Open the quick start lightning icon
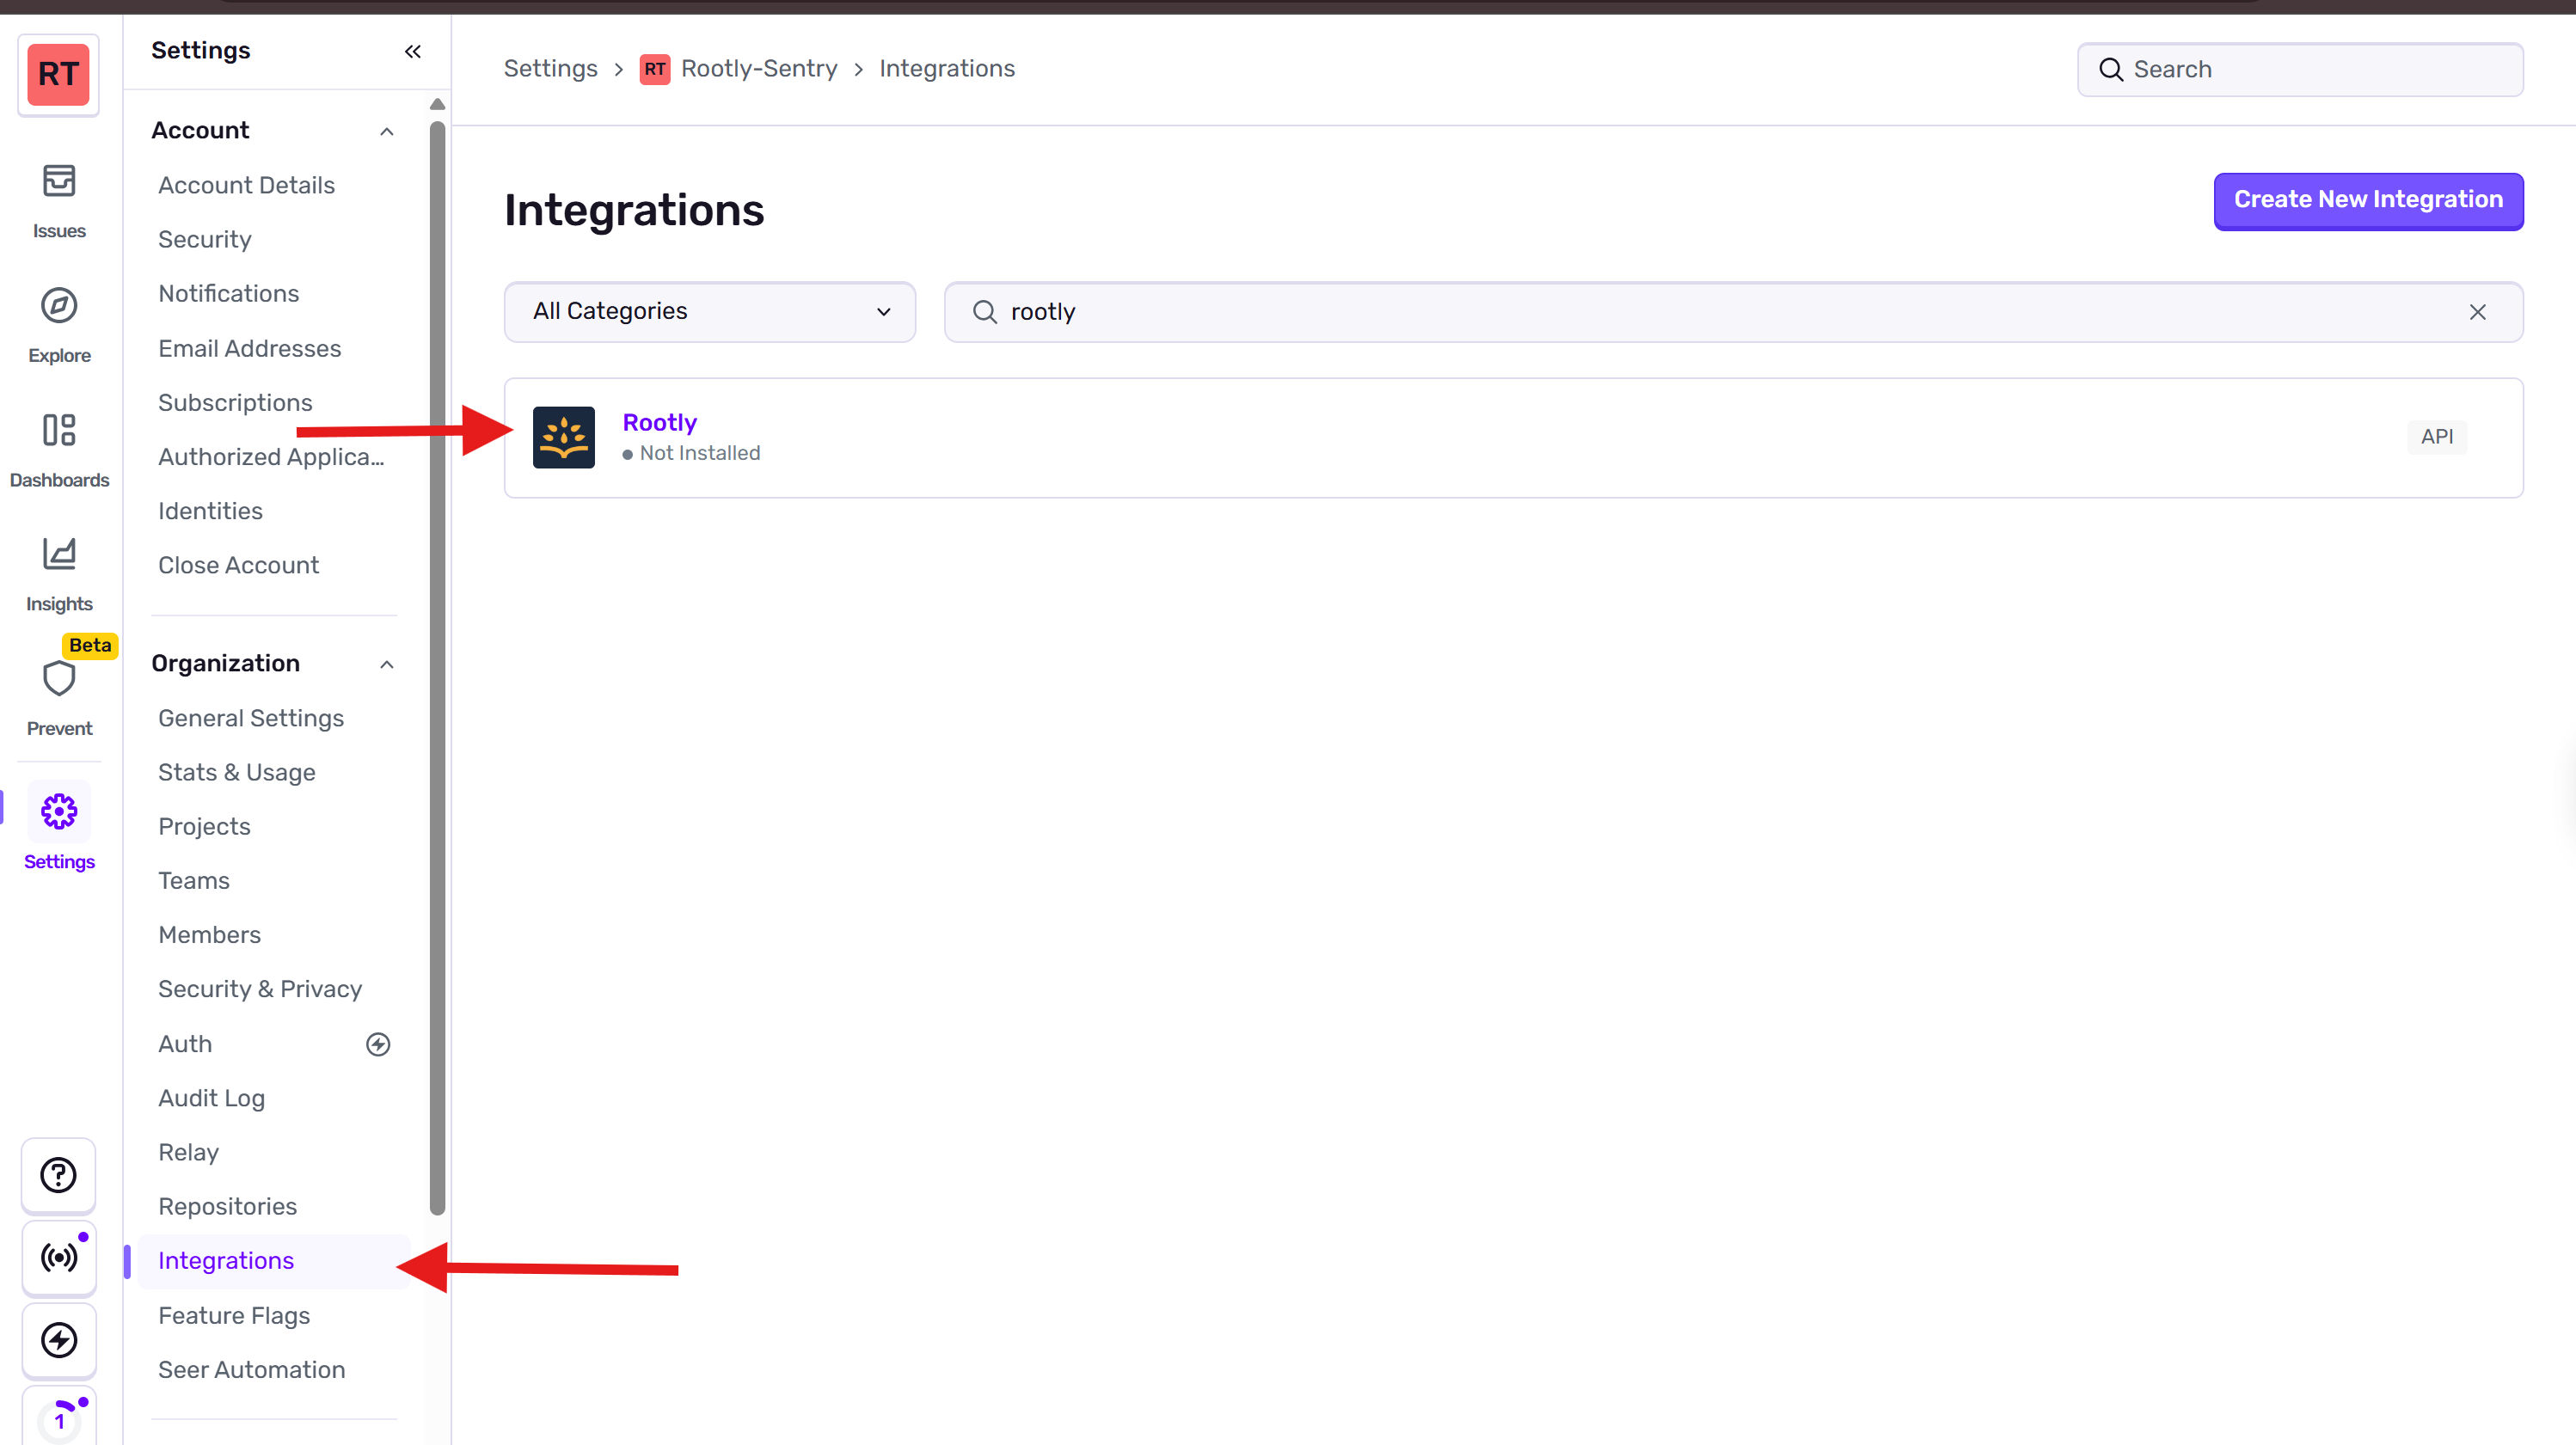The height and width of the screenshot is (1445, 2576). click(x=58, y=1340)
